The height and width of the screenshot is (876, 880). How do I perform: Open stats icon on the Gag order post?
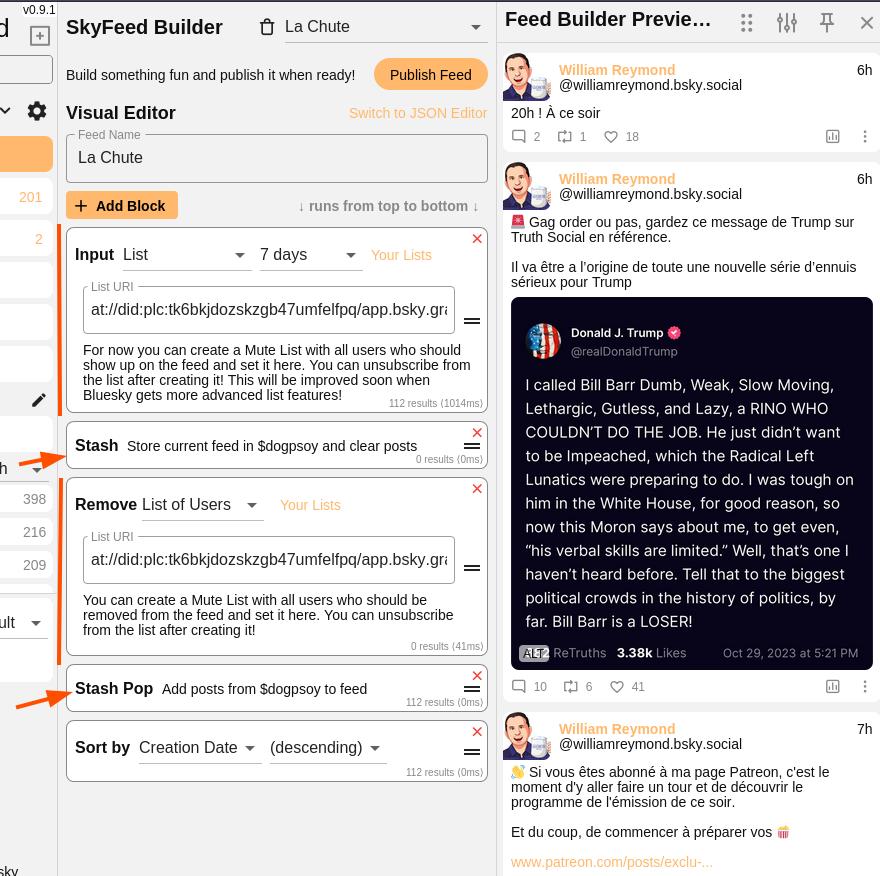pyautogui.click(x=832, y=686)
